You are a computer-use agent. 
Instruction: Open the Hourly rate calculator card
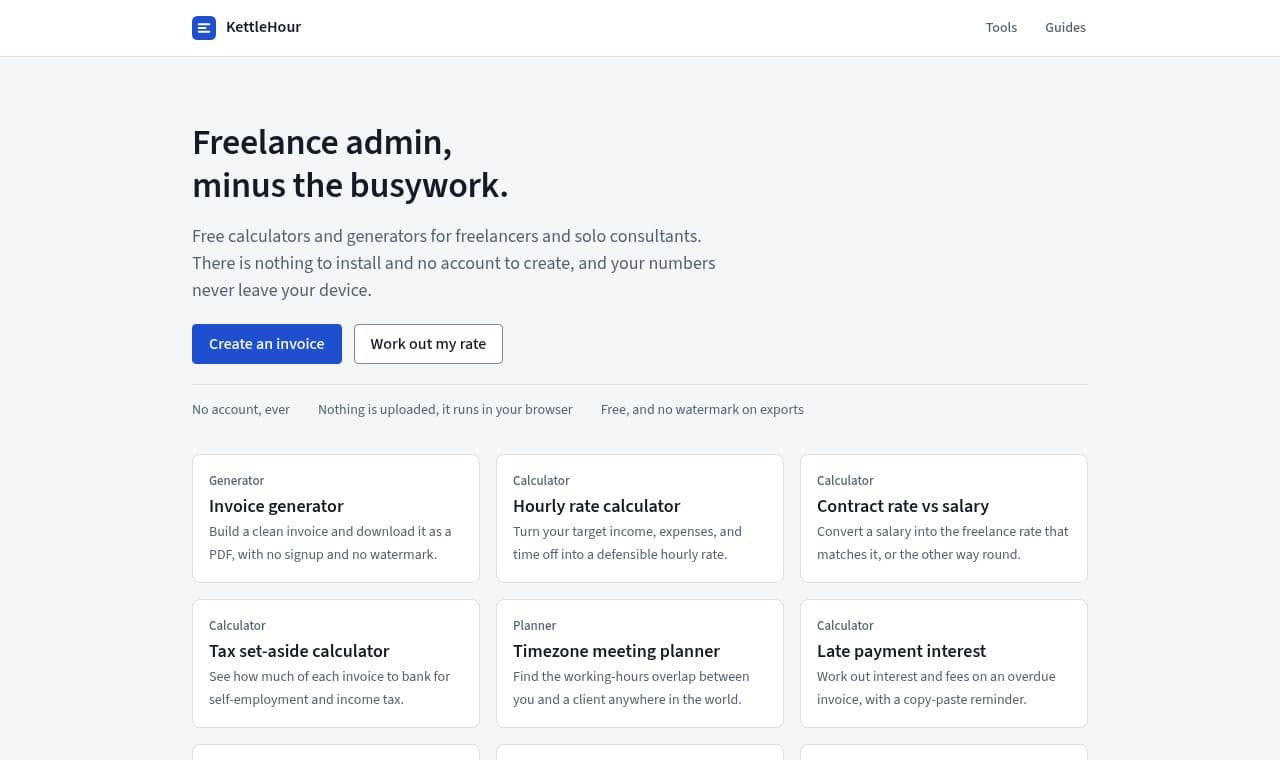click(x=640, y=518)
